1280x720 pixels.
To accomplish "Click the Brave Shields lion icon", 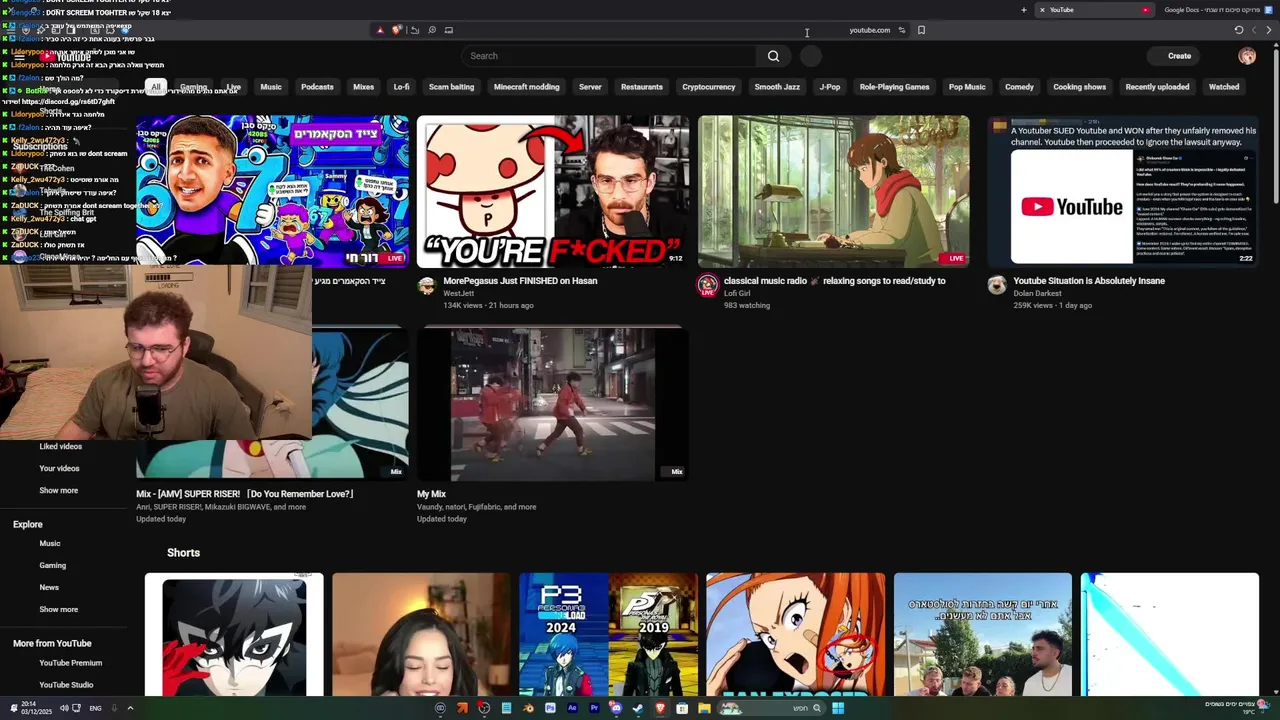I will 396,30.
